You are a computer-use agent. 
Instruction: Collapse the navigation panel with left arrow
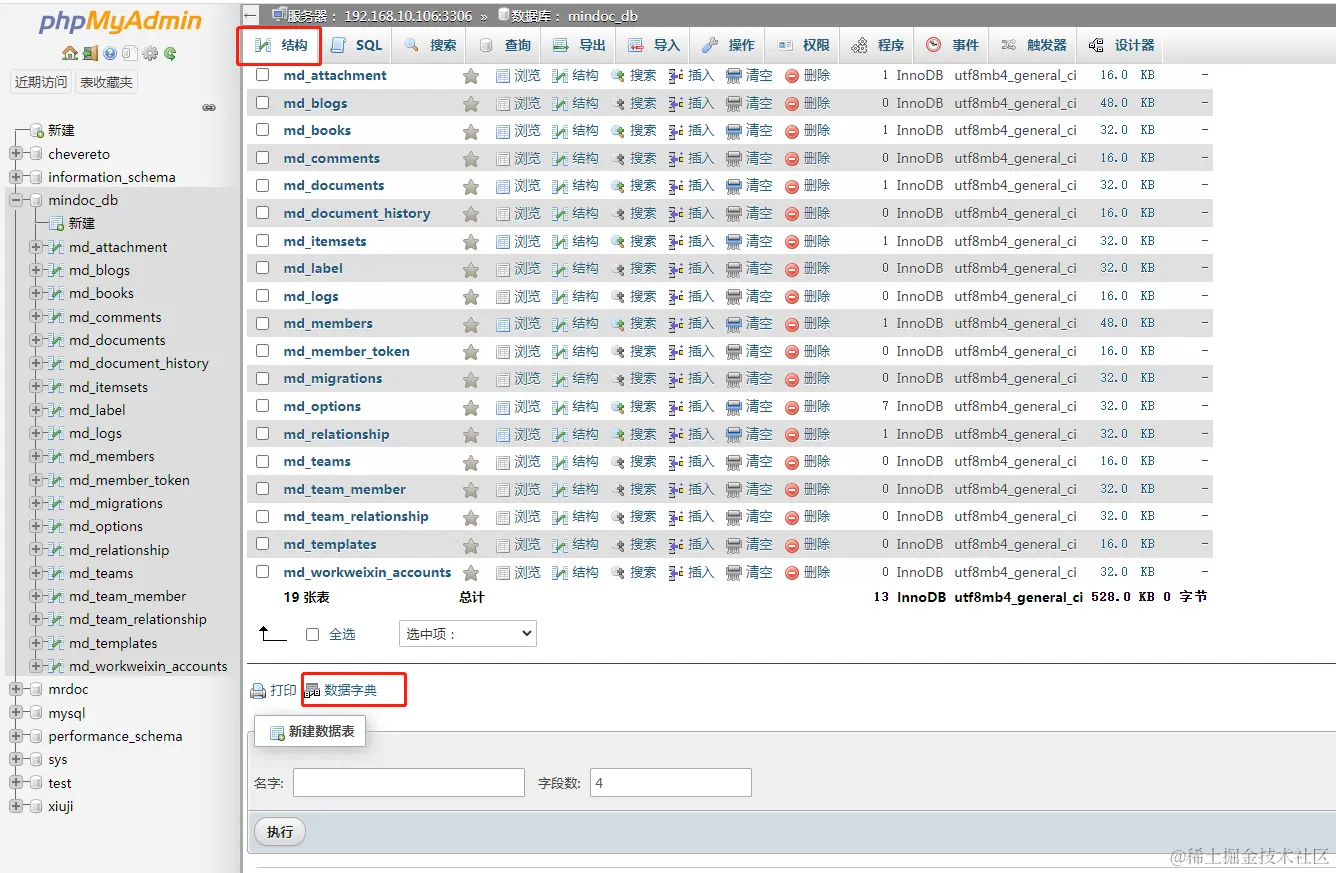[x=251, y=16]
